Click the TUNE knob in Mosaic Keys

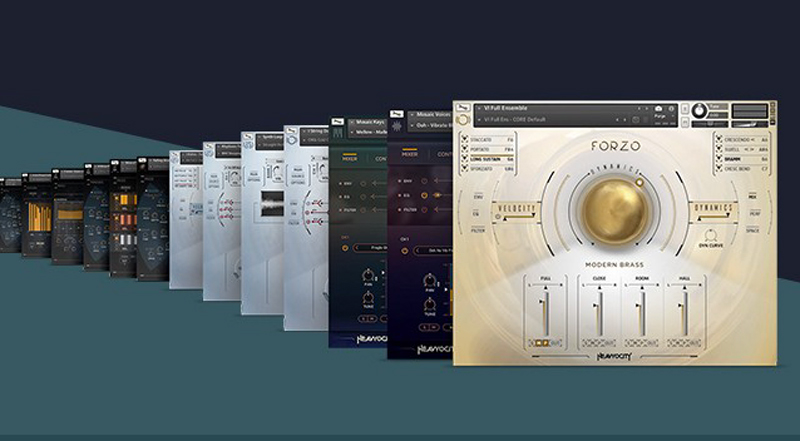[368, 298]
